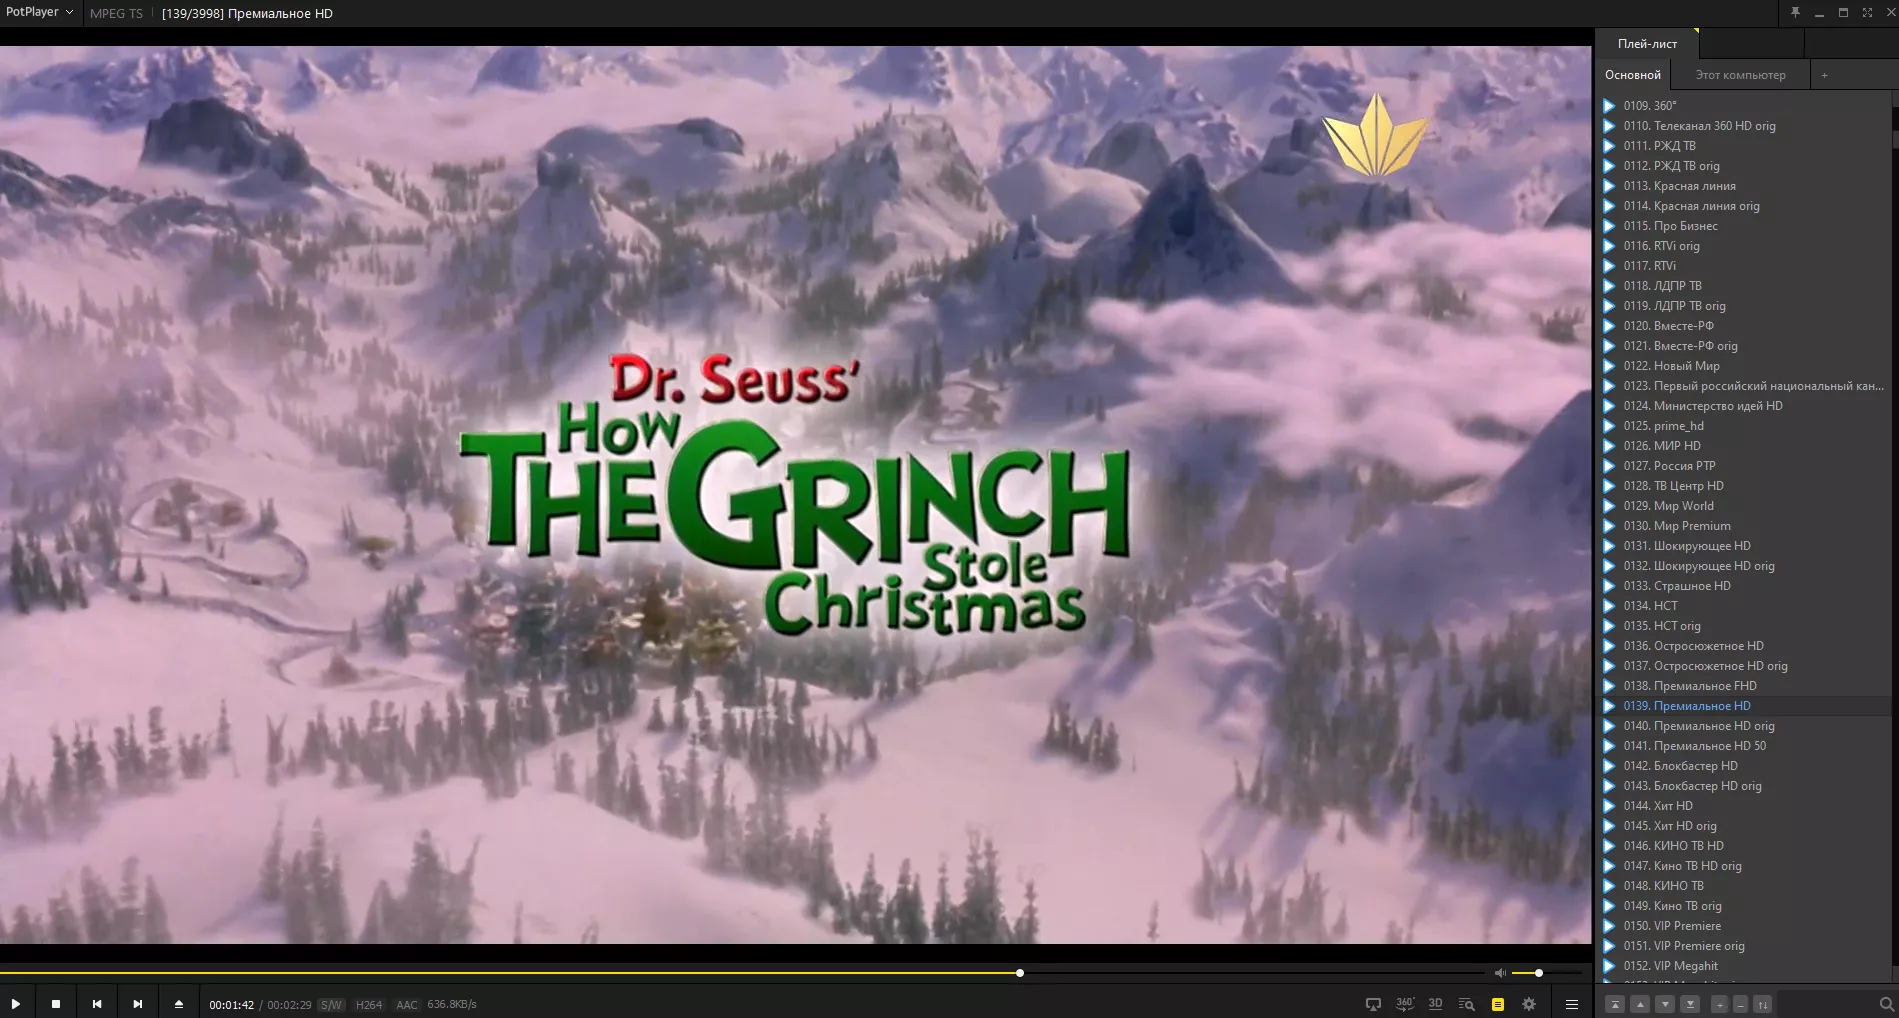Toggle 360° video mode
Screen dimensions: 1899x1018
1405,1004
